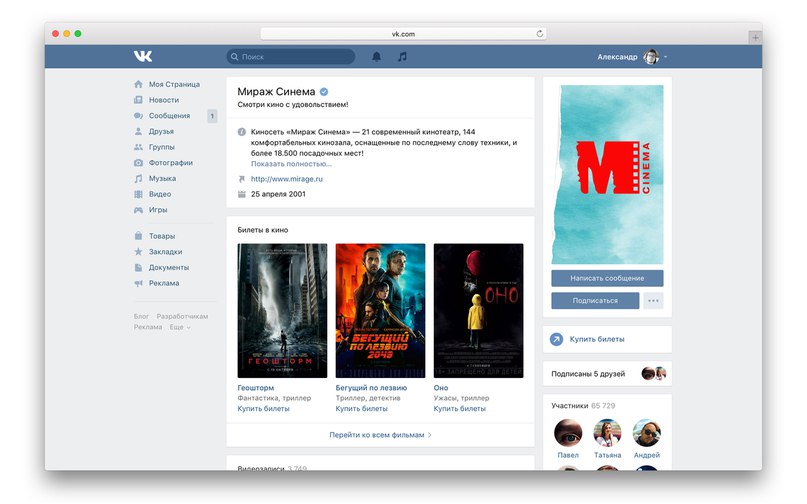
Task: Click the document icon beside Документы
Action: tap(138, 267)
